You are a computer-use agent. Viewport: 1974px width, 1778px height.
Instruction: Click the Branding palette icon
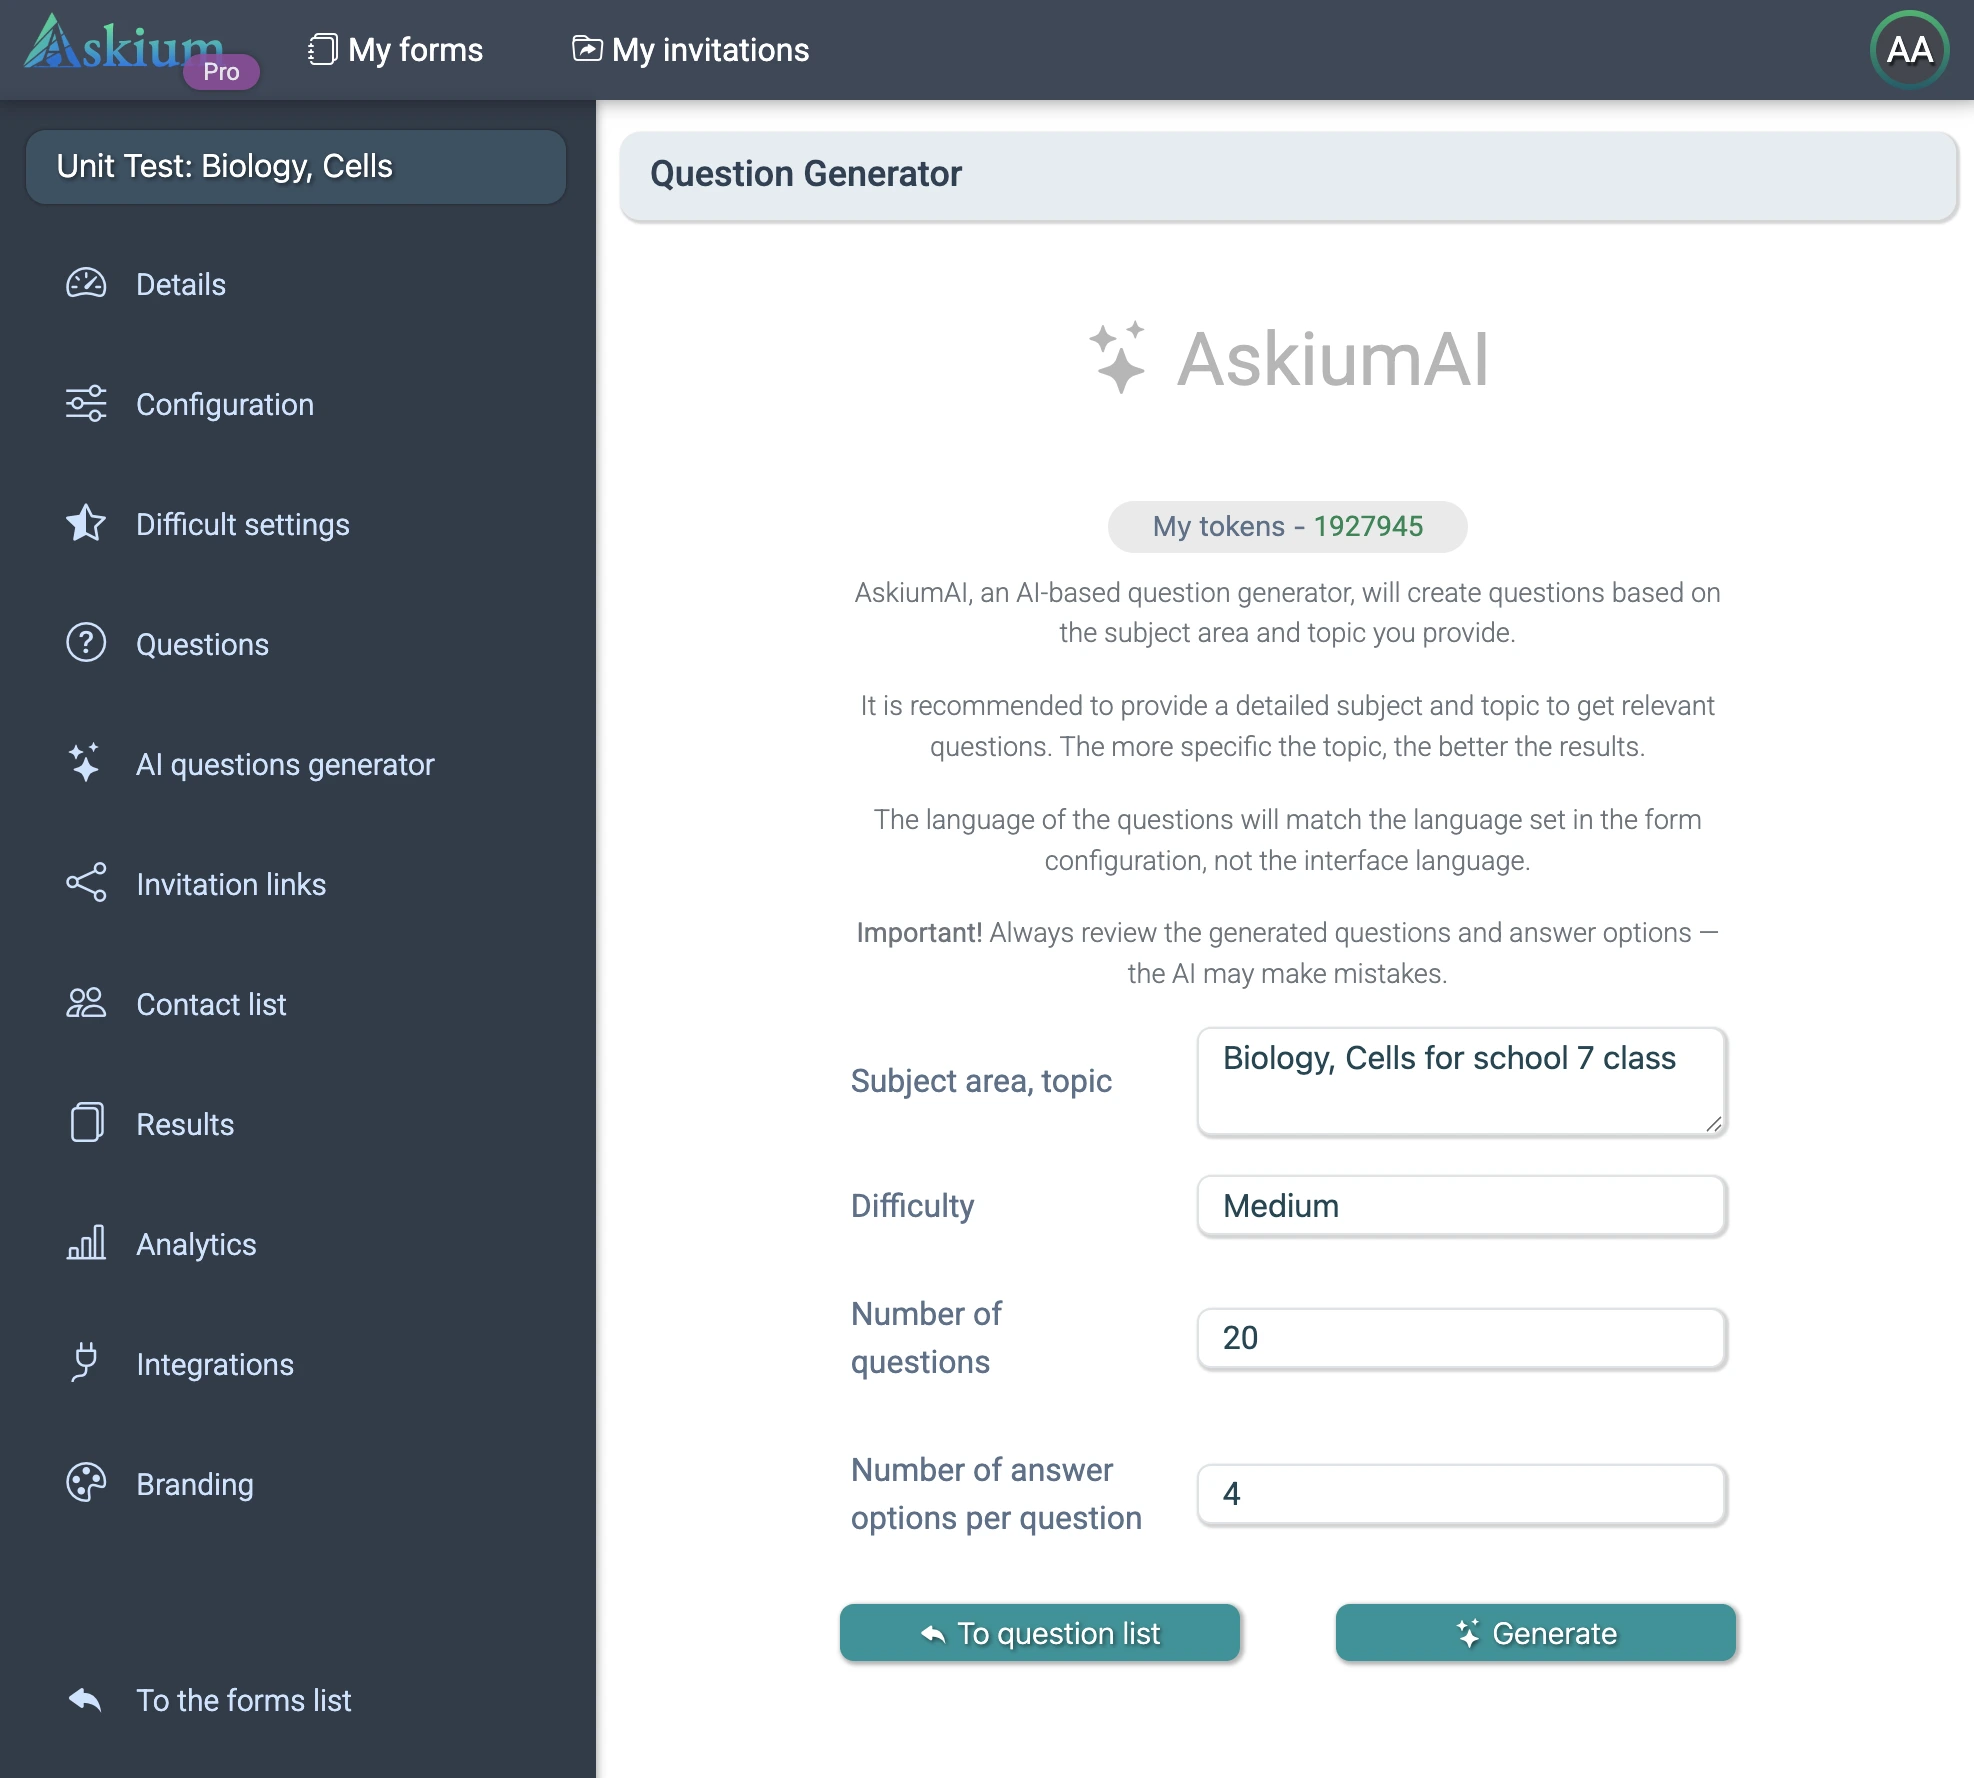pyautogui.click(x=86, y=1483)
